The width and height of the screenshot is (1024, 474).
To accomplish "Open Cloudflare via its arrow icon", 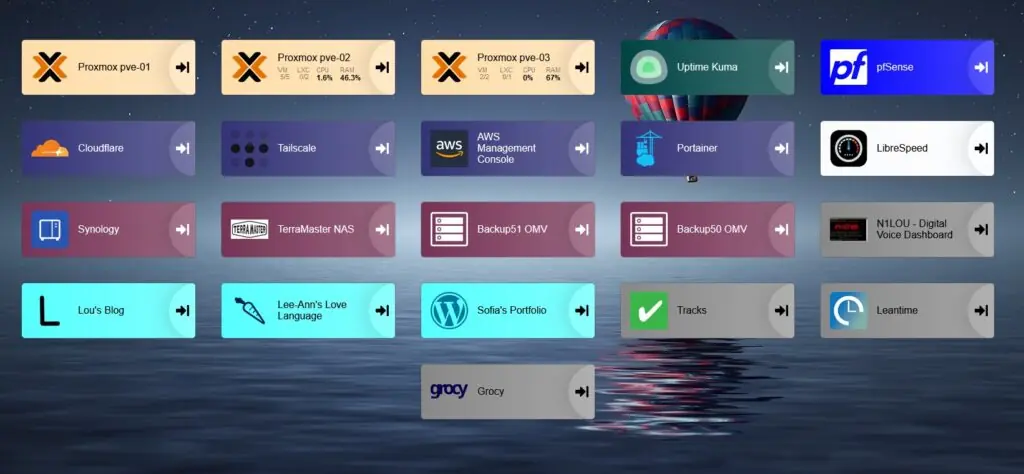I will tap(182, 148).
